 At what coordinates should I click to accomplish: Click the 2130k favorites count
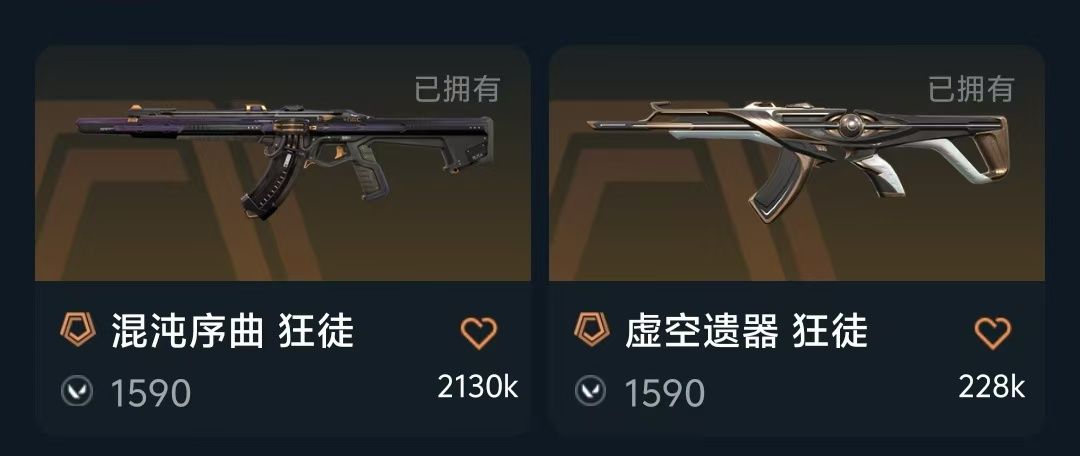(x=477, y=387)
